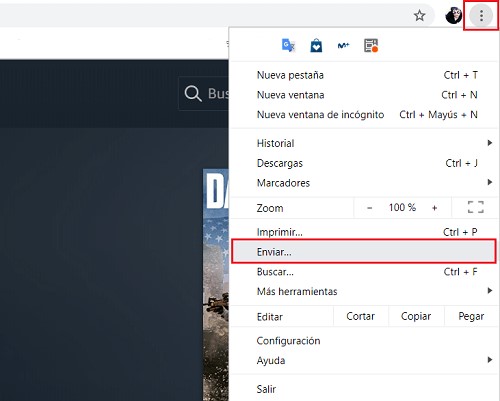Viewport: 500px width, 401px height.
Task: Click the Pegar button
Action: 471,316
